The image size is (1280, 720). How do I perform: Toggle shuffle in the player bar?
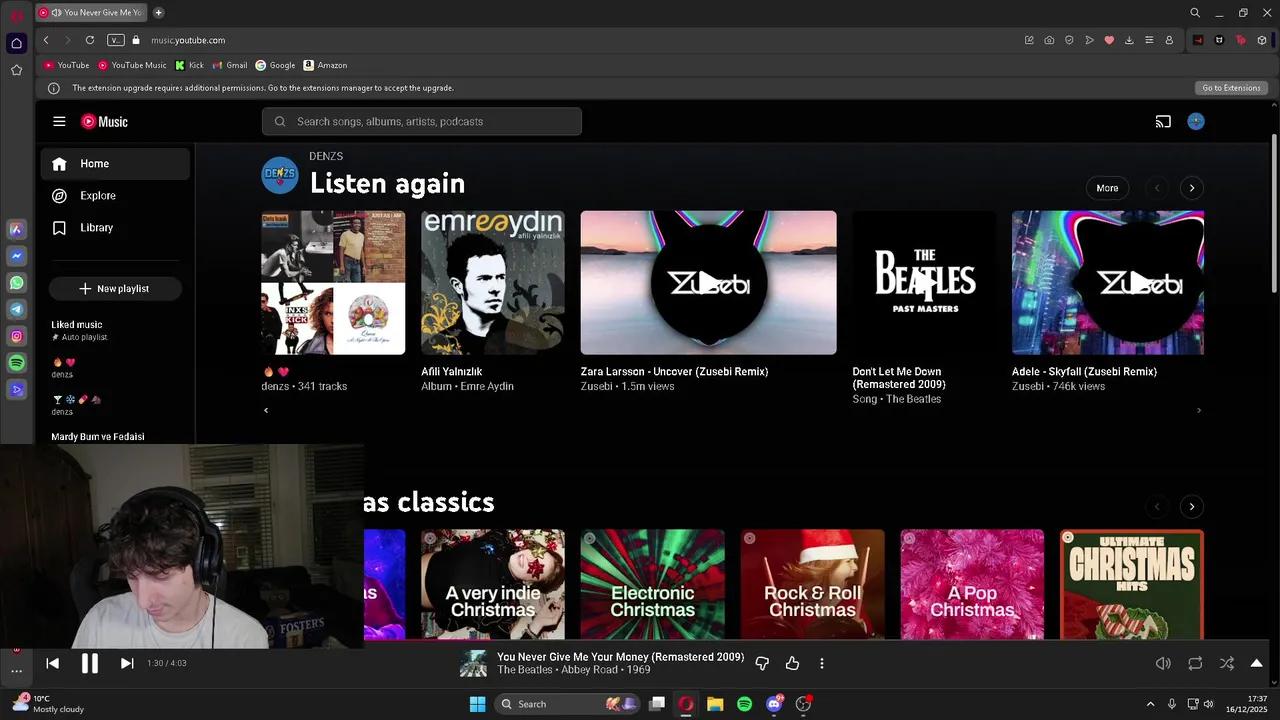1227,663
